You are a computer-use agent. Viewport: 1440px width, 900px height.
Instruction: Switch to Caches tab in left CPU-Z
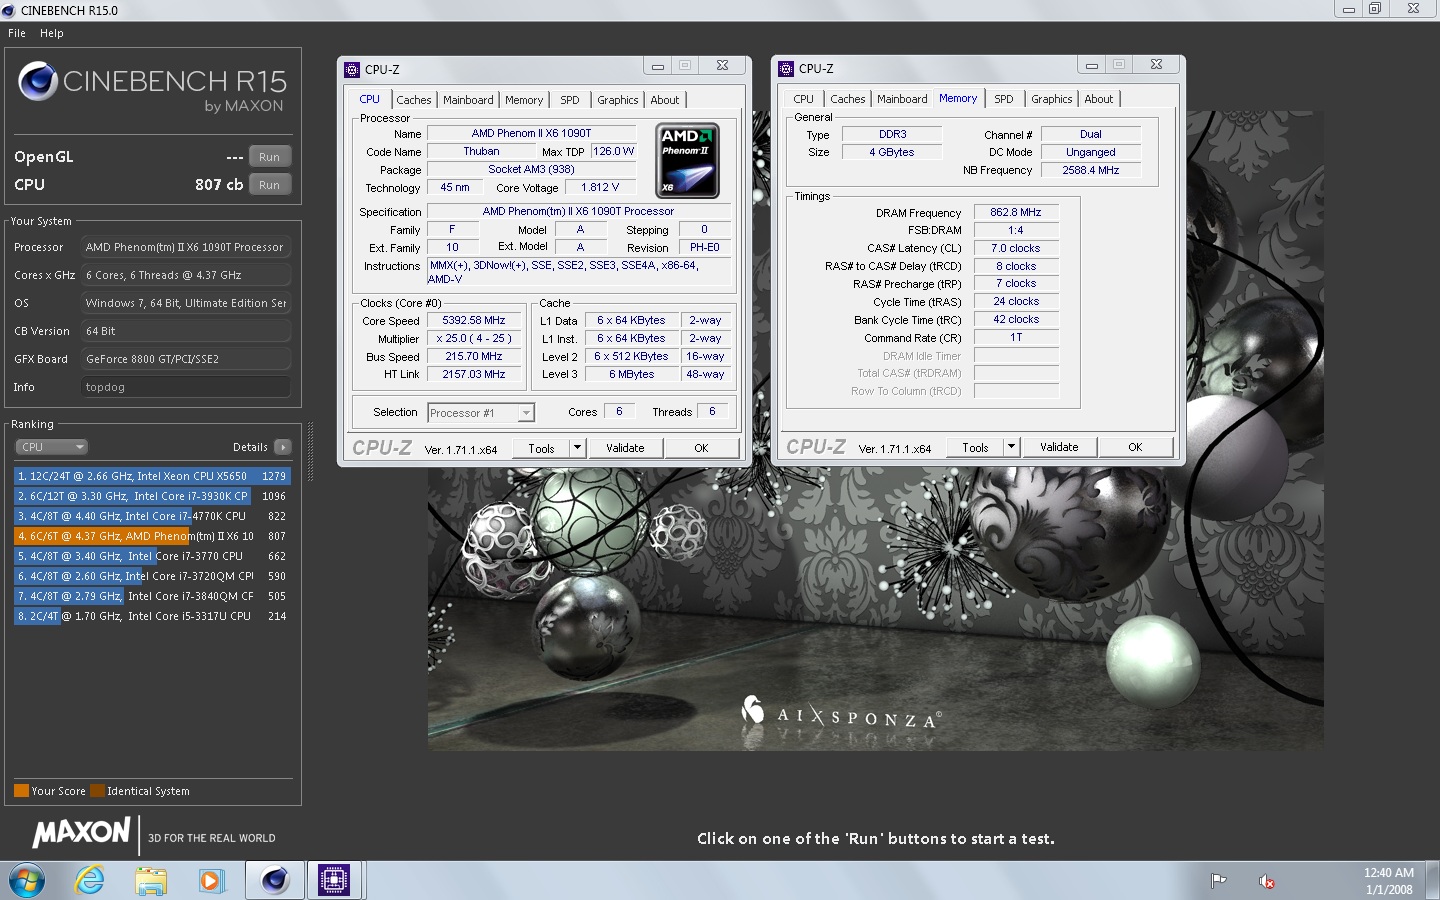click(x=414, y=100)
